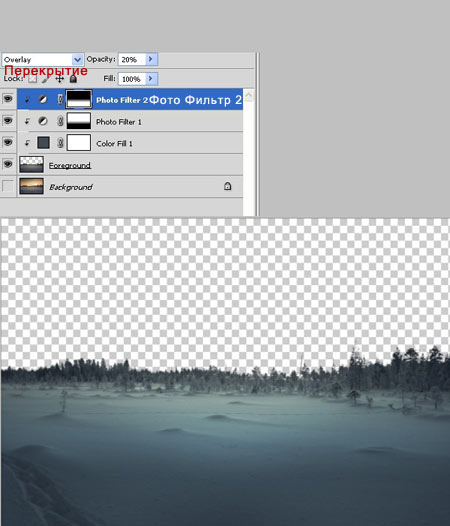
Task: Select the Background layer name
Action: point(71,187)
